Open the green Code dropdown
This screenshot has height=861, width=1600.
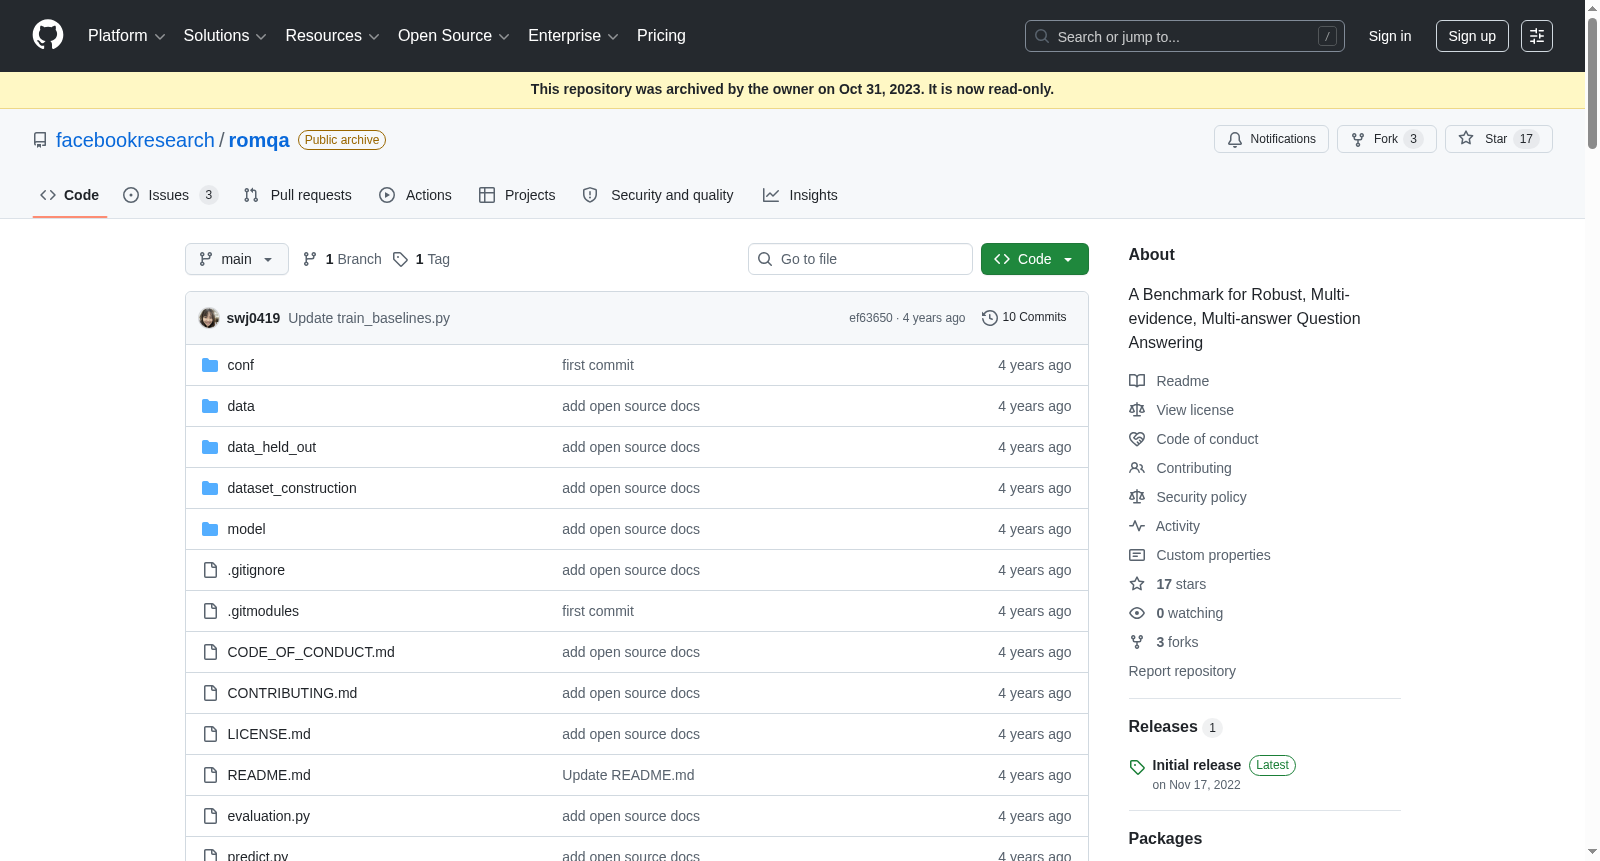[1035, 259]
